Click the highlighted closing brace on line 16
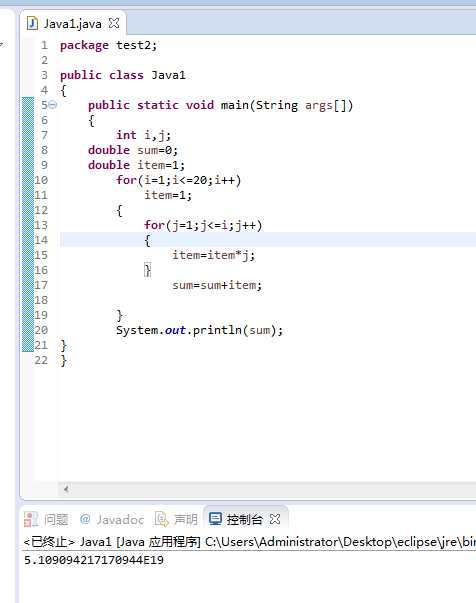Image resolution: width=476 pixels, height=603 pixels. point(148,270)
